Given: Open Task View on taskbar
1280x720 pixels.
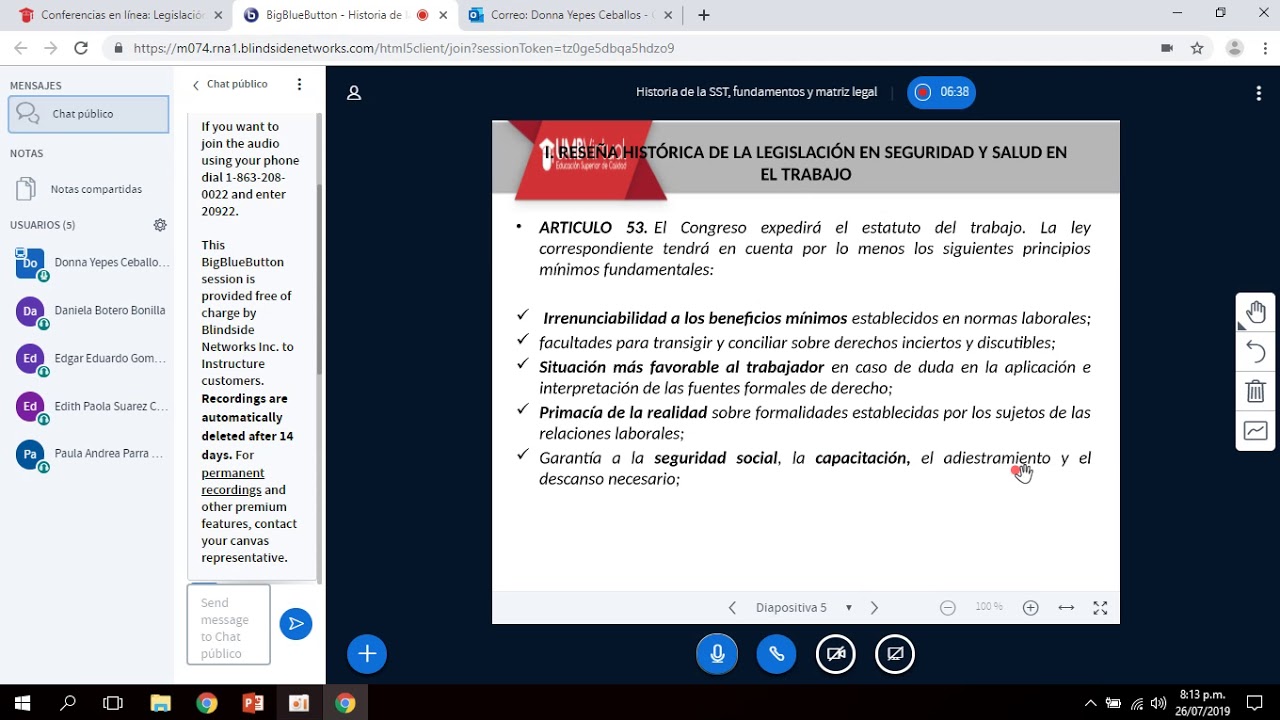Looking at the screenshot, I should (x=113, y=703).
